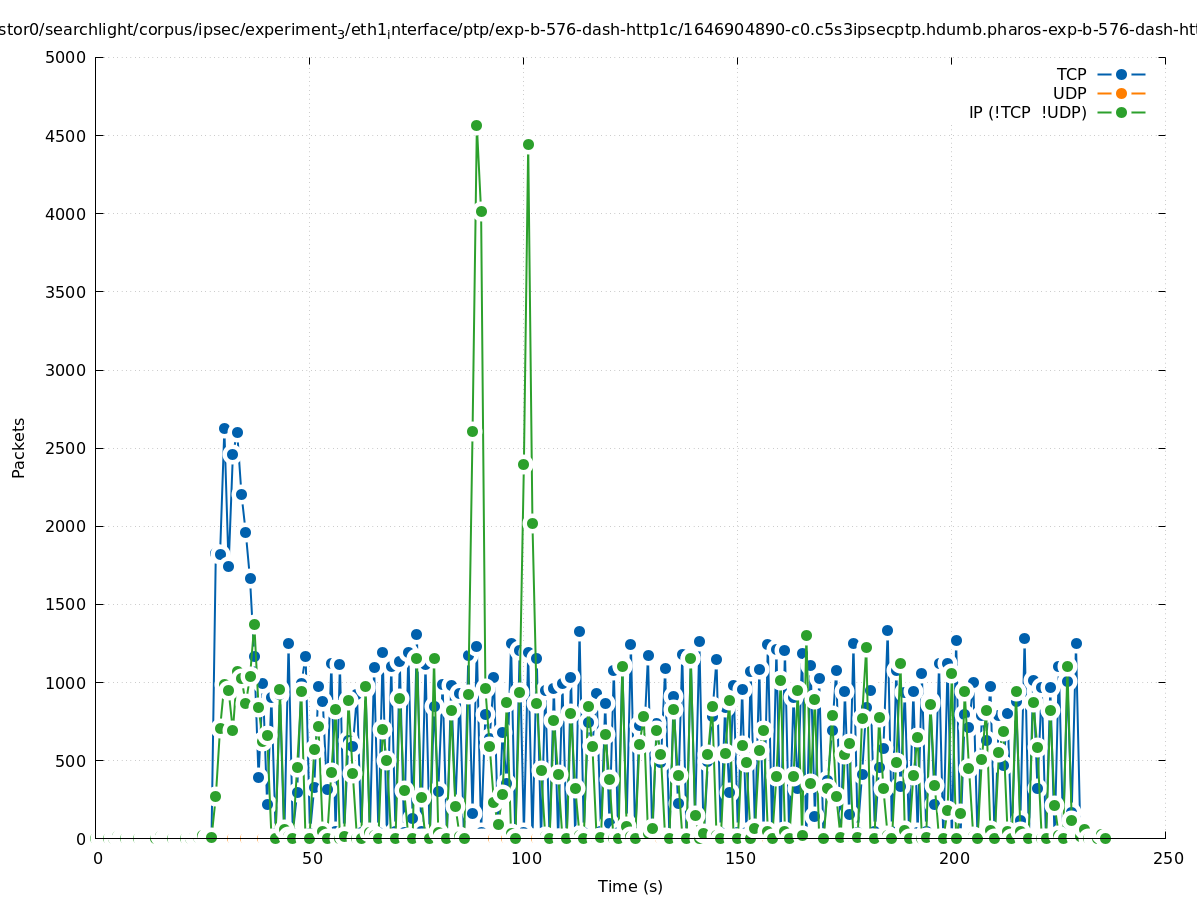Select the second-tallest green peak near 100s
This screenshot has height=900, width=1197.
coord(528,145)
